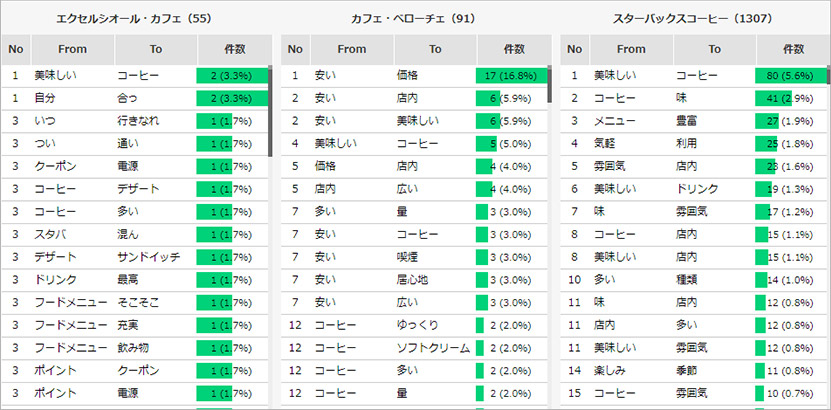Click scrollbar thumb of カフェ・ベローチェ table
This screenshot has width=831, height=410.
550,84
